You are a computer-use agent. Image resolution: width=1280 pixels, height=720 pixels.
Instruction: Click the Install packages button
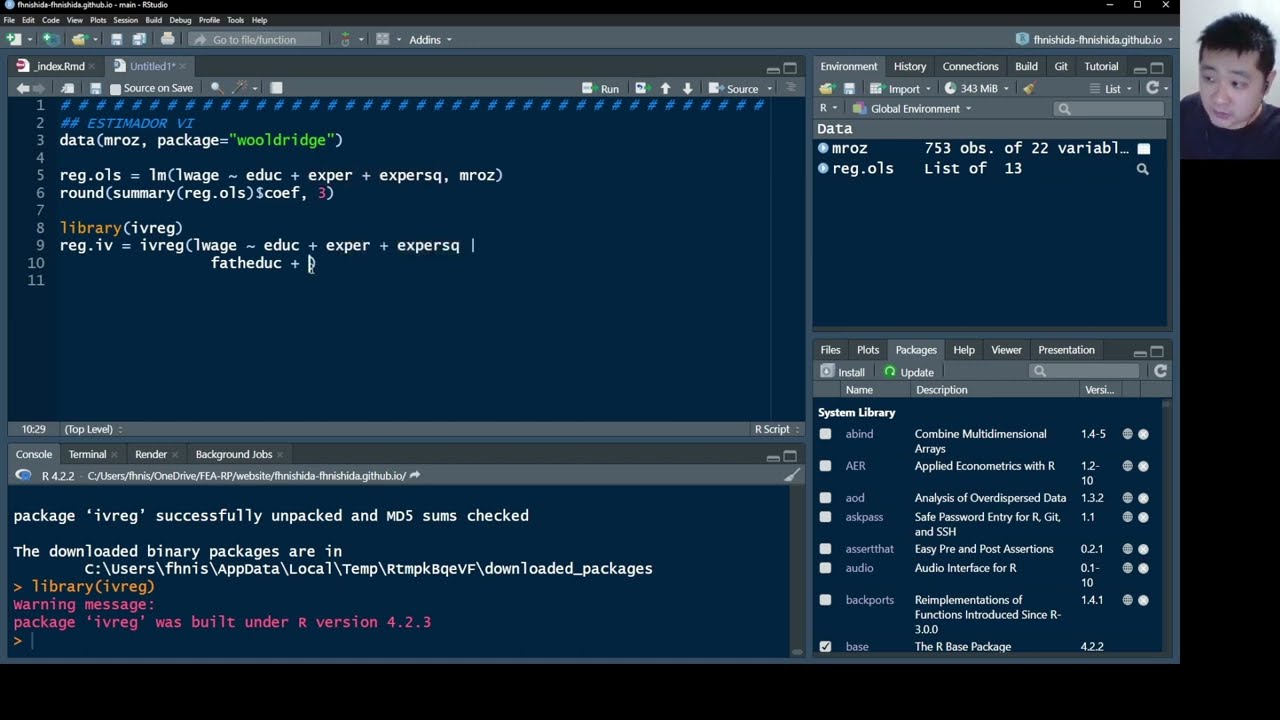(x=842, y=372)
